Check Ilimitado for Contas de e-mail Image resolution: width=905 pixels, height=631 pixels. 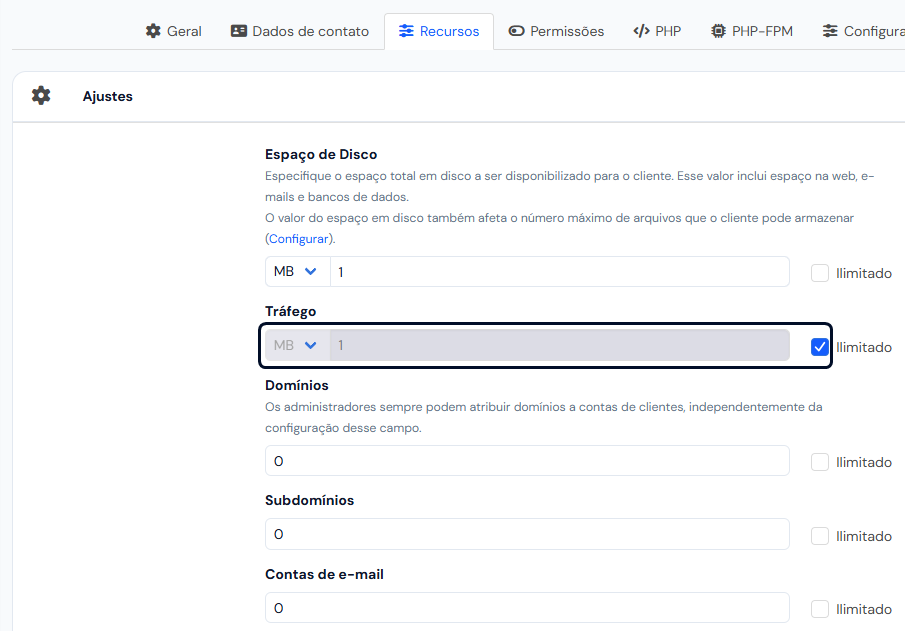pyautogui.click(x=820, y=609)
